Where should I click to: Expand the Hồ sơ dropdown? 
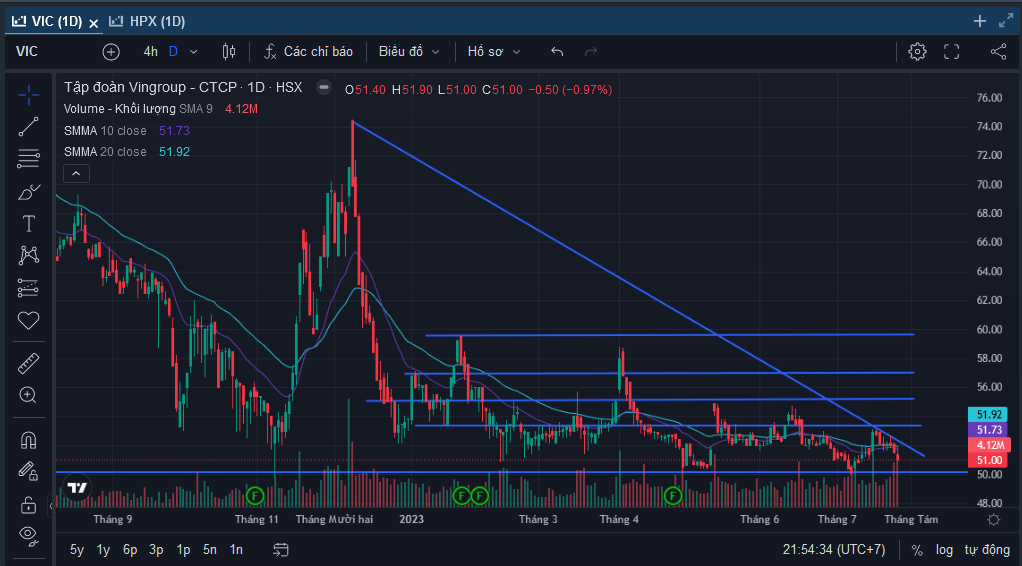tap(494, 52)
